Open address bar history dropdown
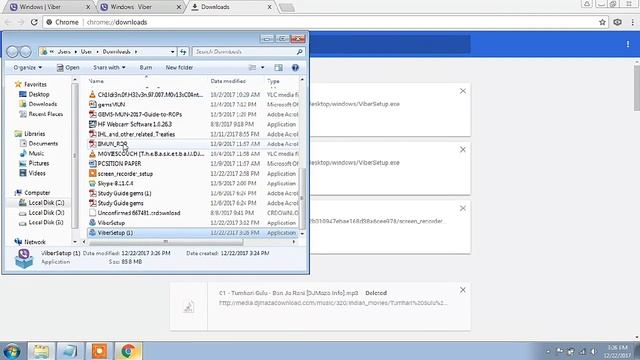Viewport: 640px width, 360px height. (173, 52)
